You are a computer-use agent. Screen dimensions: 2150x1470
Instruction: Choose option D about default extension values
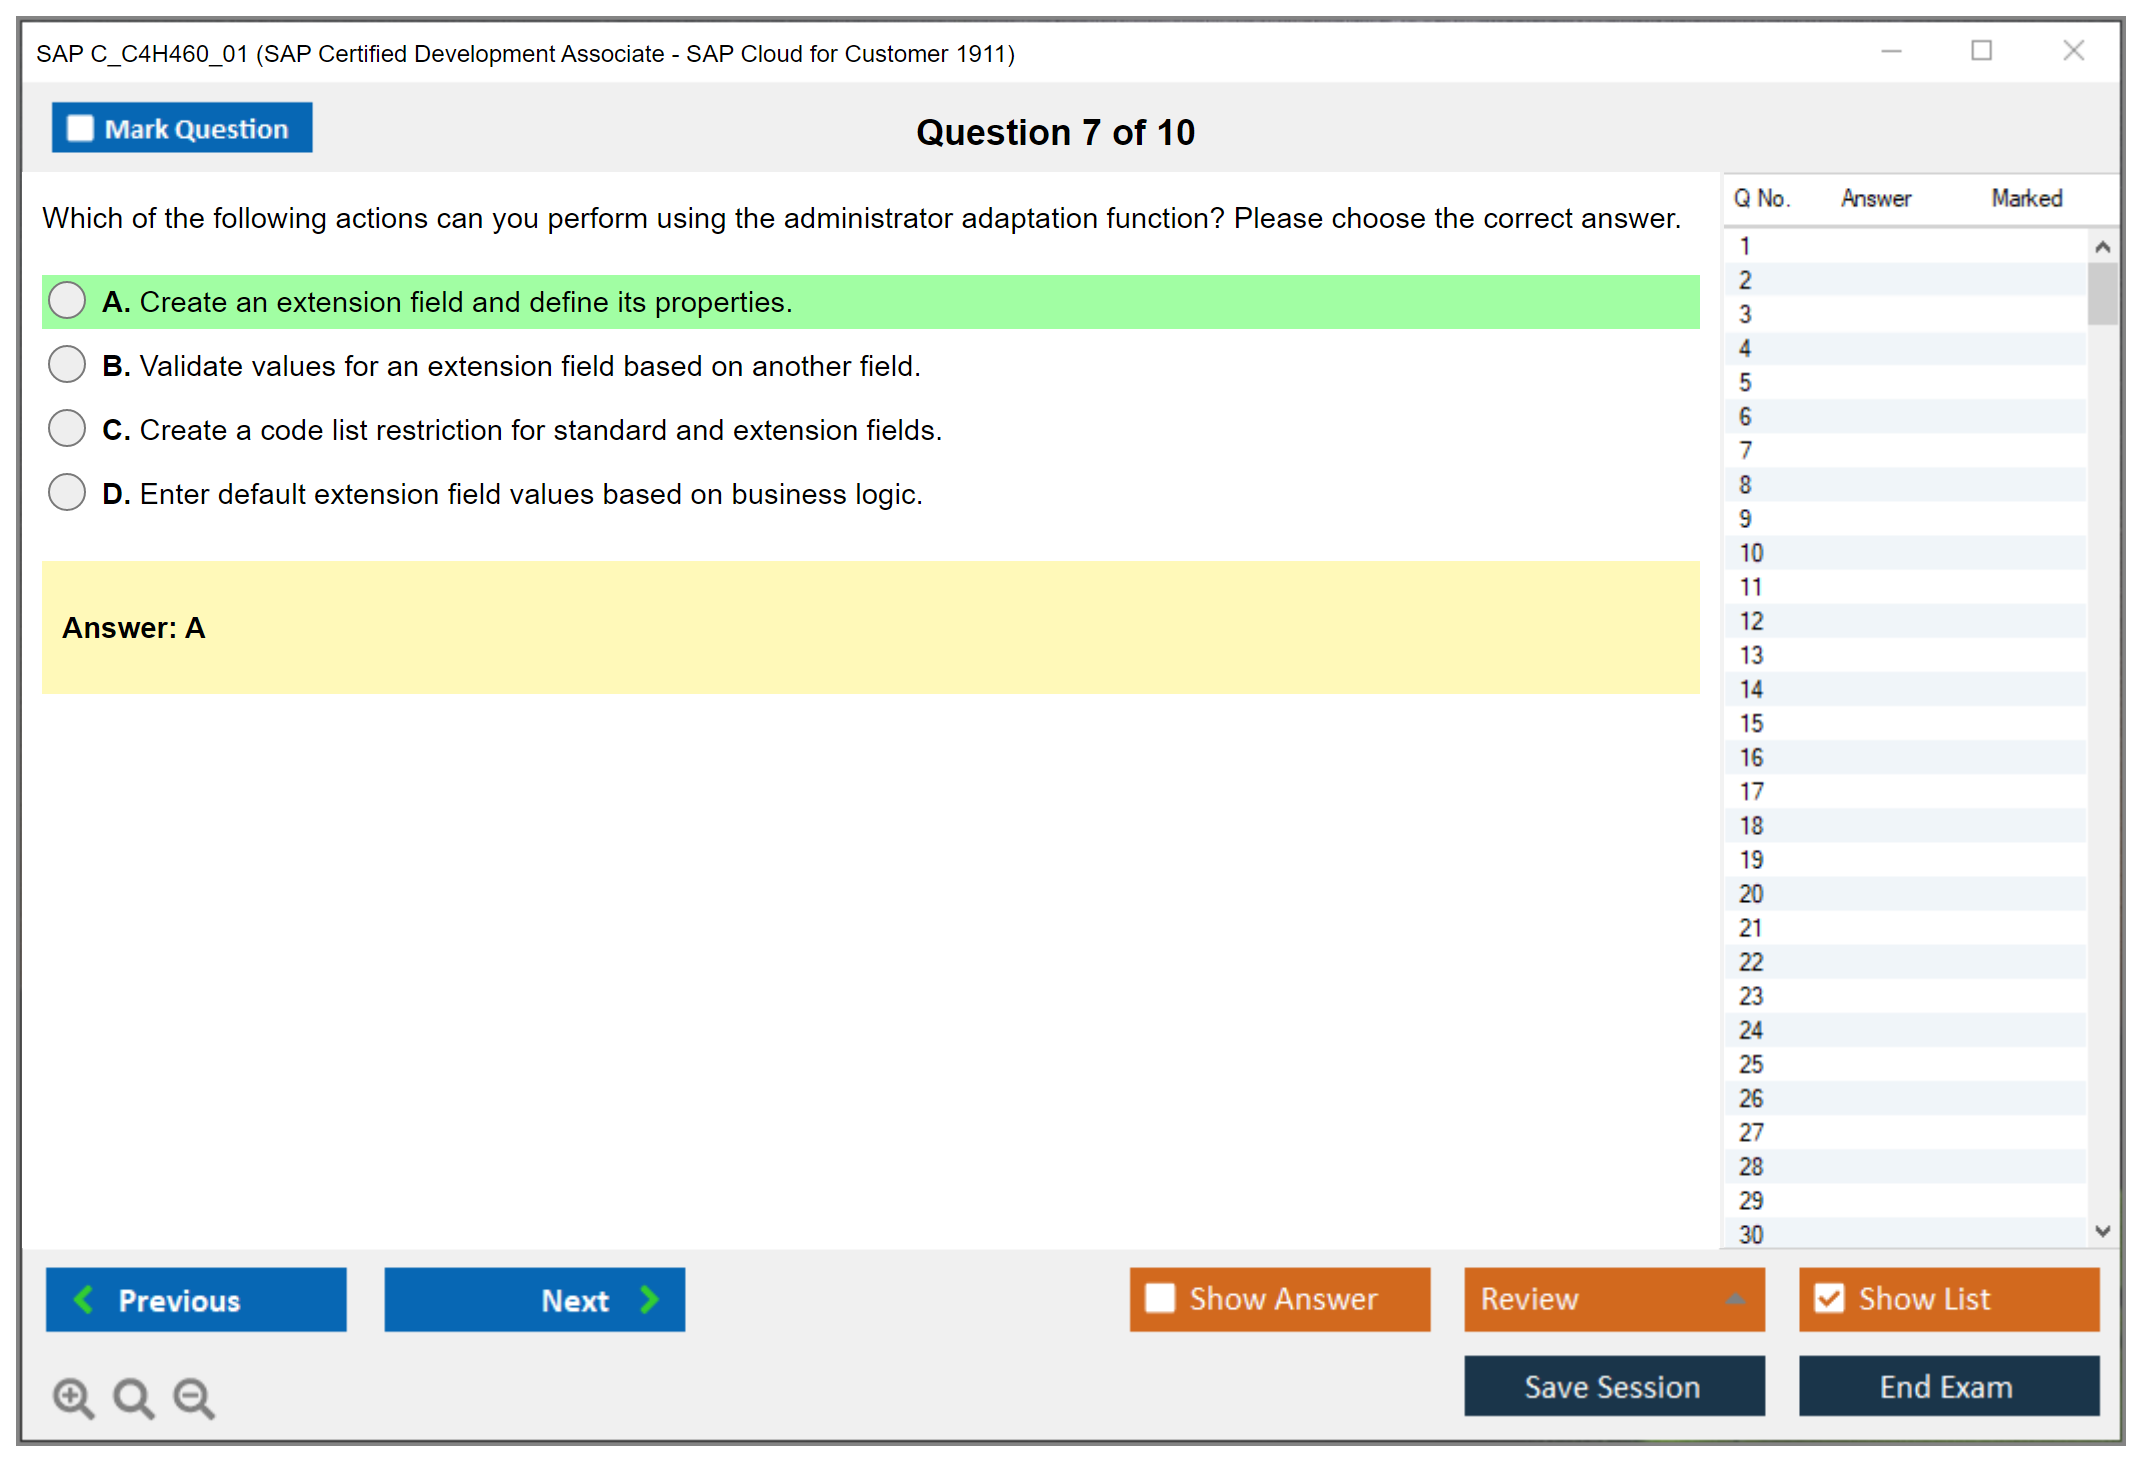click(67, 493)
